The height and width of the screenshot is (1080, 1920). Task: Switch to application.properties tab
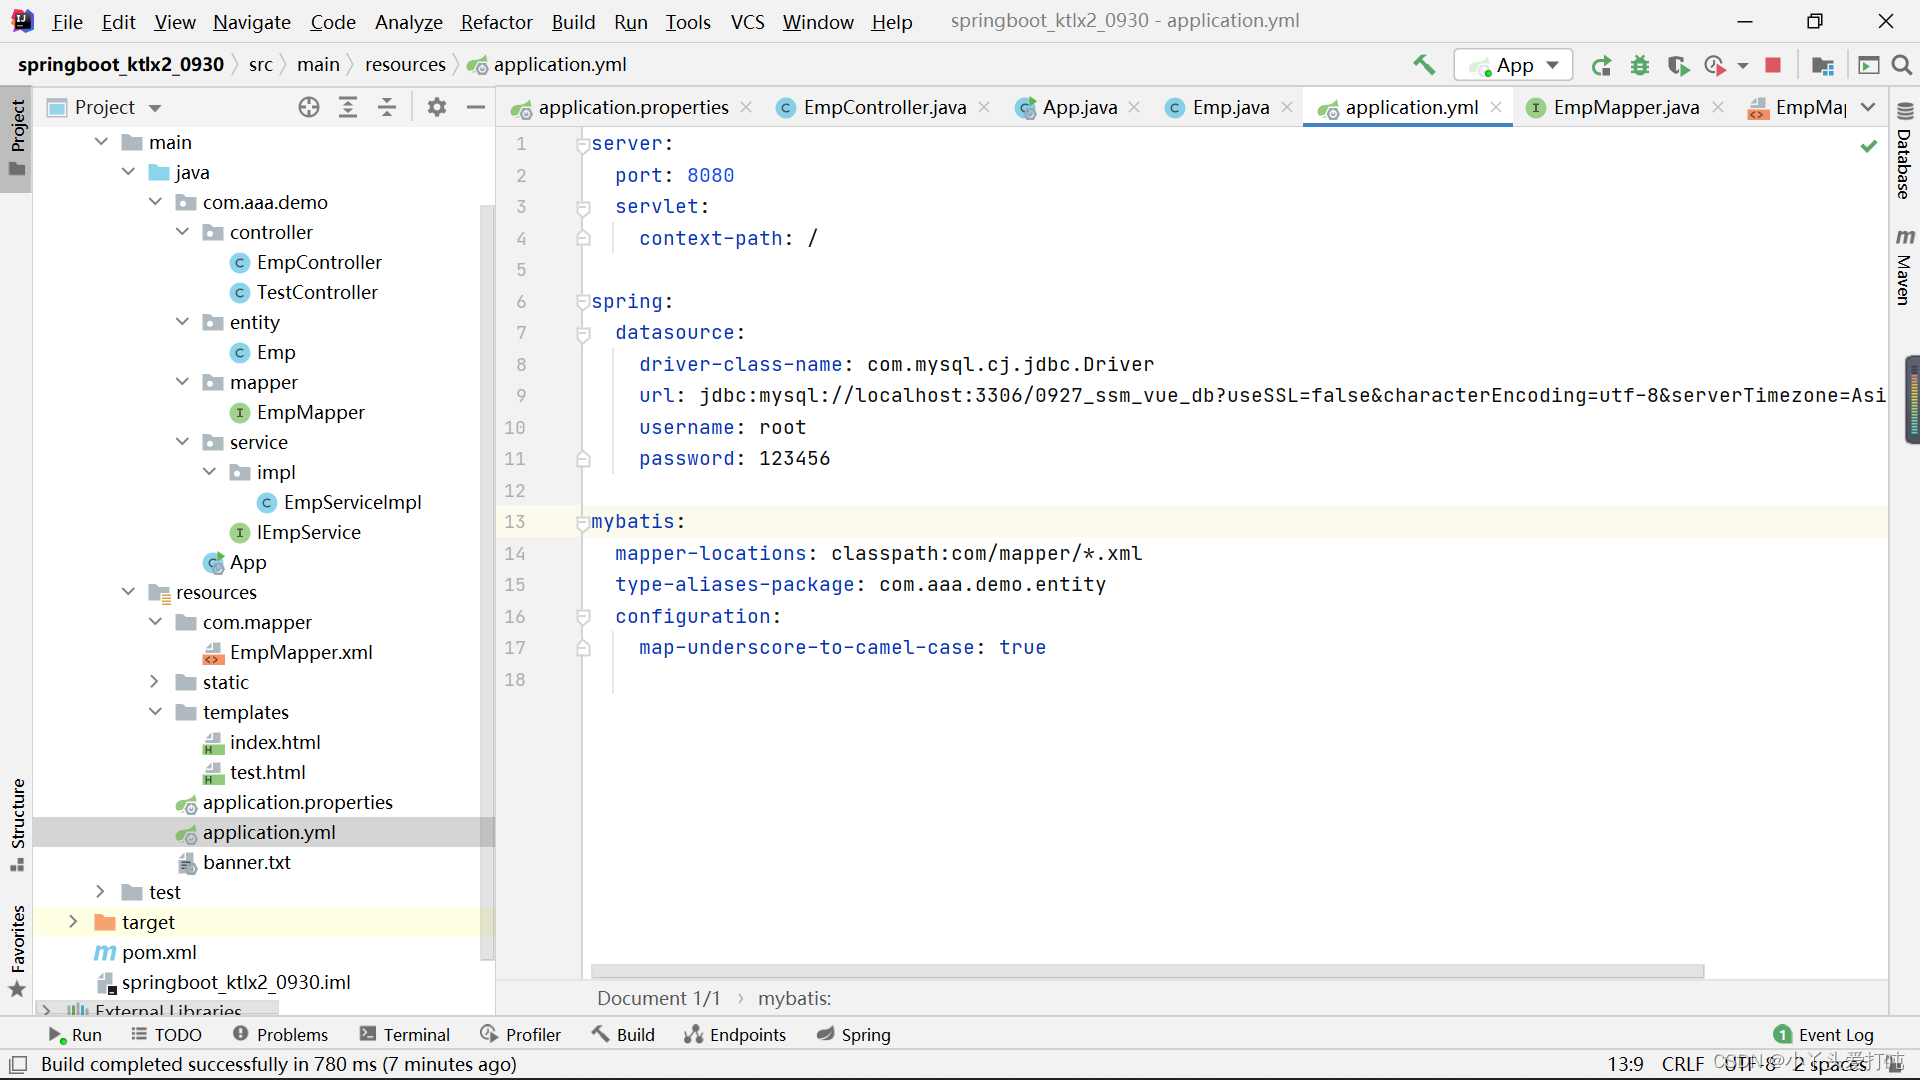(x=634, y=105)
